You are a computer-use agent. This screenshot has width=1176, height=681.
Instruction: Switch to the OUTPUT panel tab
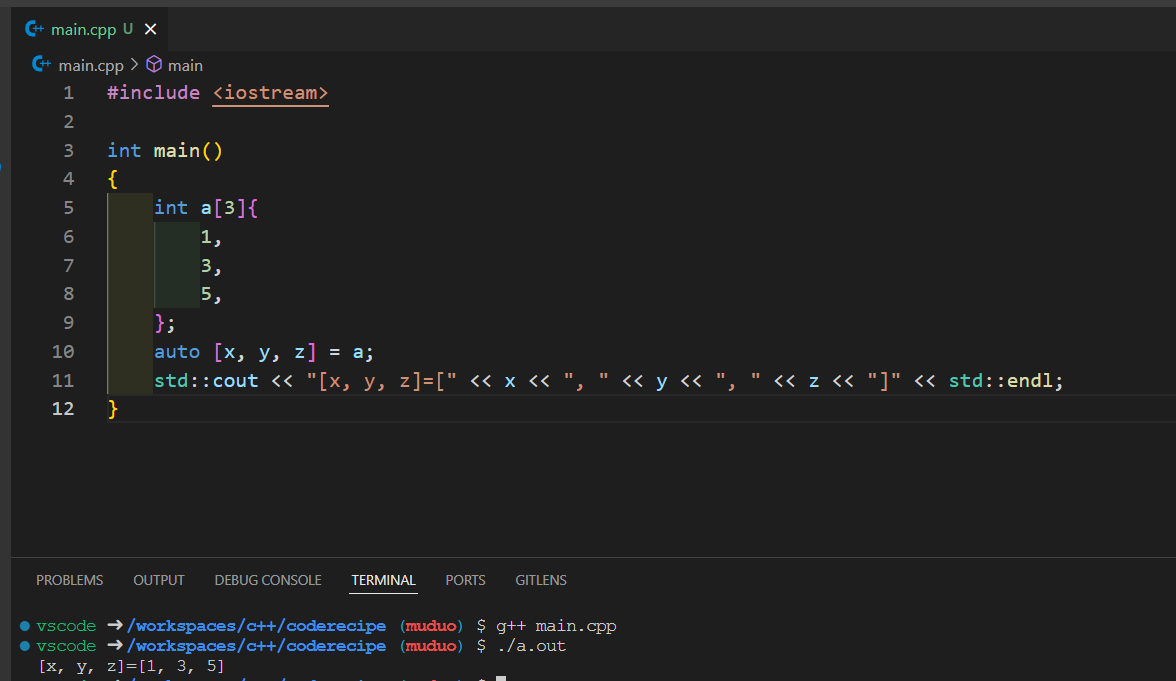158,580
